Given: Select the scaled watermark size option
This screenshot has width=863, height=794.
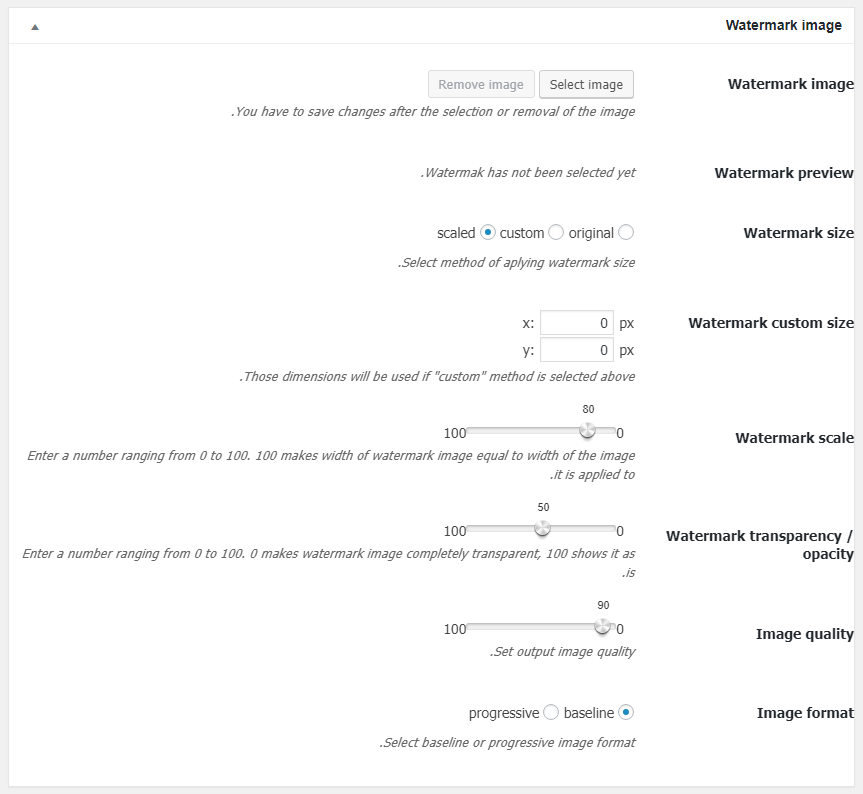Looking at the screenshot, I should pyautogui.click(x=488, y=233).
